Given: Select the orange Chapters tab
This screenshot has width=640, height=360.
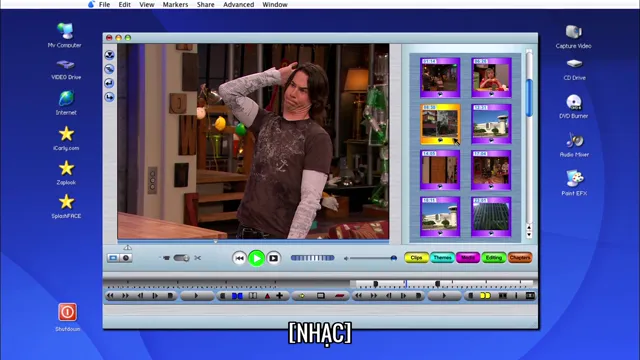Looking at the screenshot, I should (520, 258).
